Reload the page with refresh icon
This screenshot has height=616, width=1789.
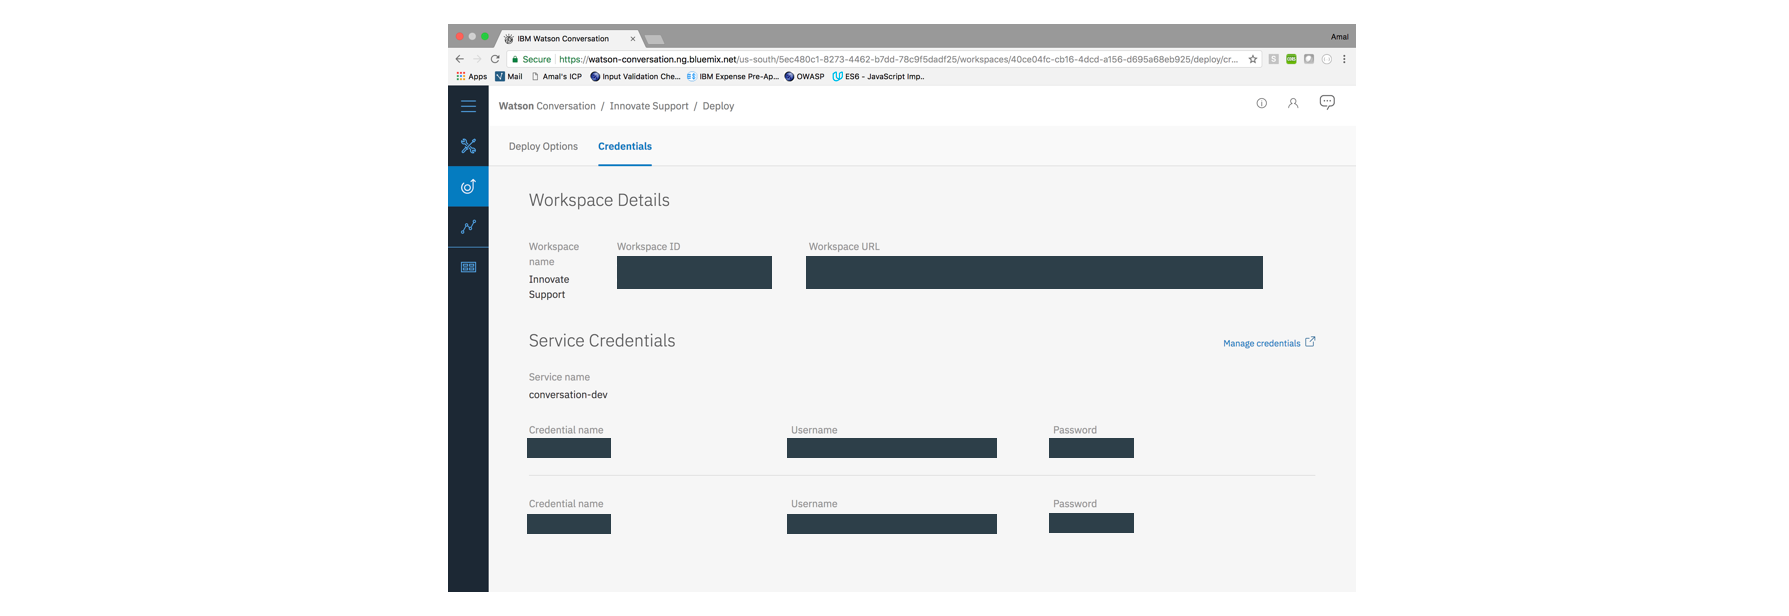point(495,59)
